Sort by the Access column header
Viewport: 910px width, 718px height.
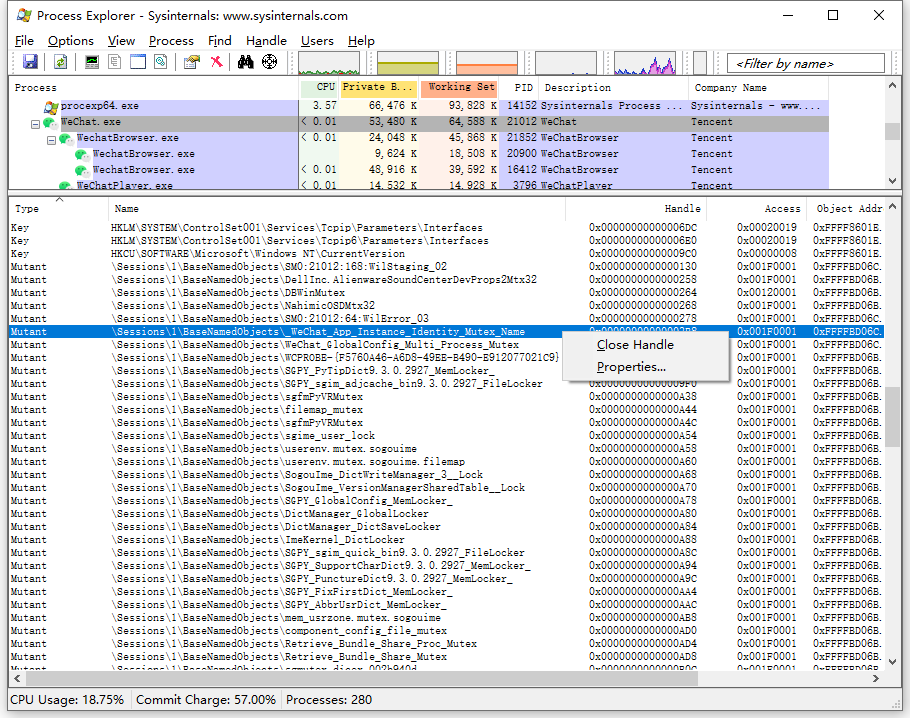point(756,209)
